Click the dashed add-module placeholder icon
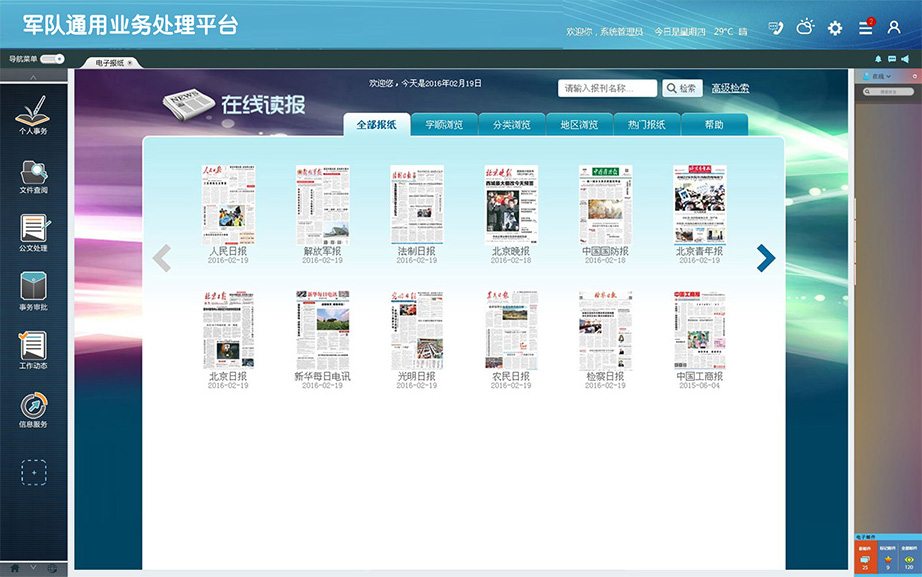Viewport: 922px width, 577px height. [34, 472]
